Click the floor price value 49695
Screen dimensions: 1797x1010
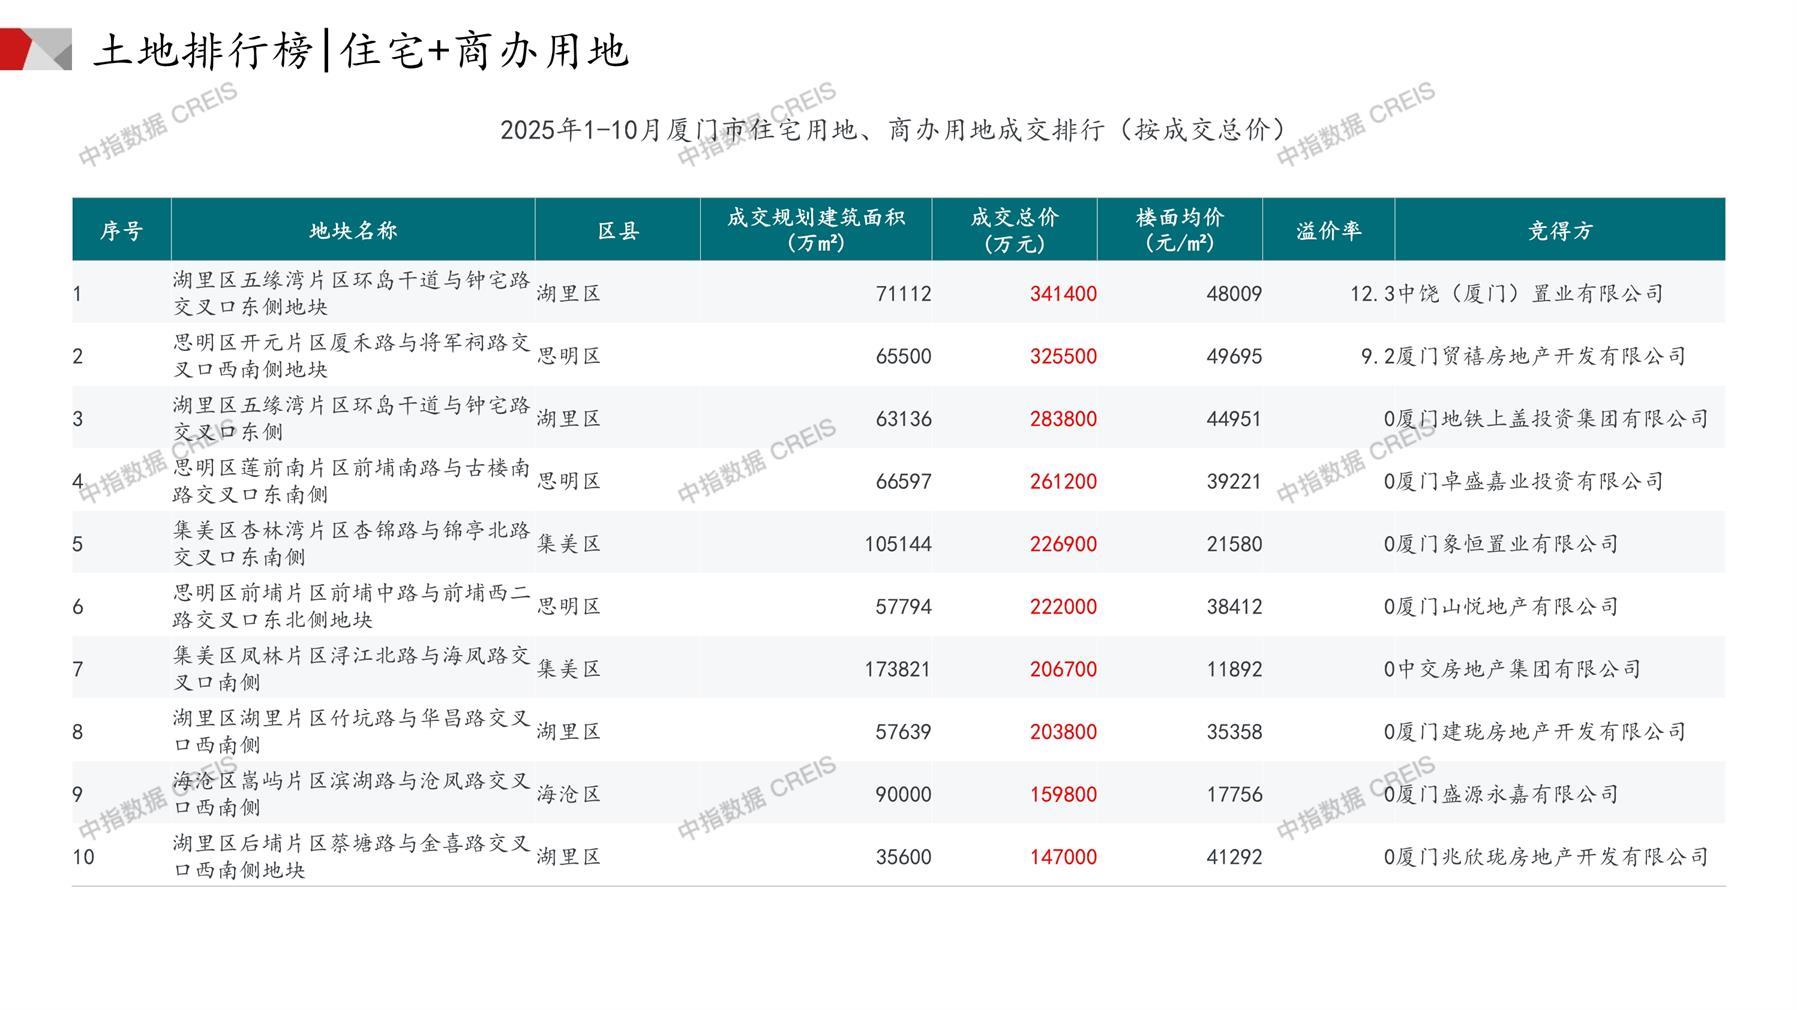point(1234,357)
